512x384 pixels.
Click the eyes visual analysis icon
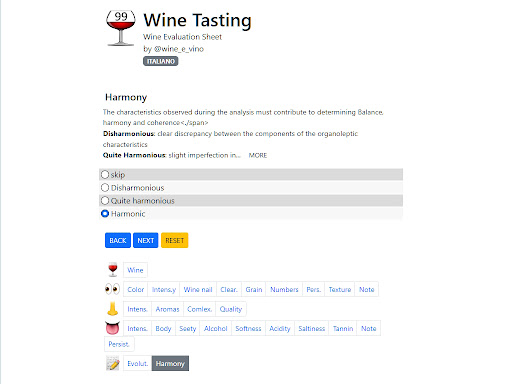click(x=112, y=289)
